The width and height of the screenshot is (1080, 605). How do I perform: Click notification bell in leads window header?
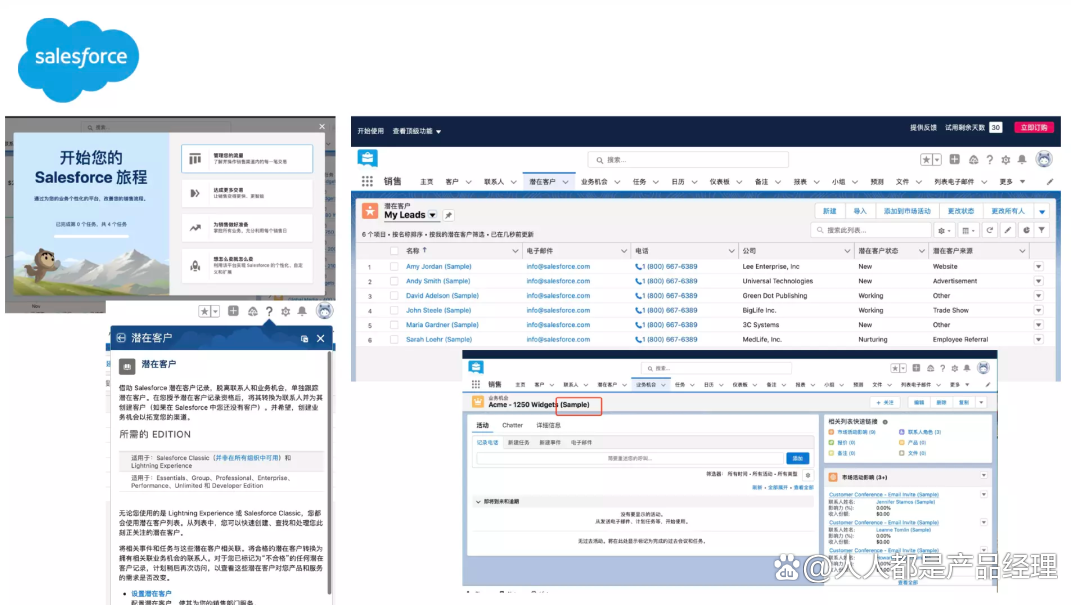(x=1021, y=160)
